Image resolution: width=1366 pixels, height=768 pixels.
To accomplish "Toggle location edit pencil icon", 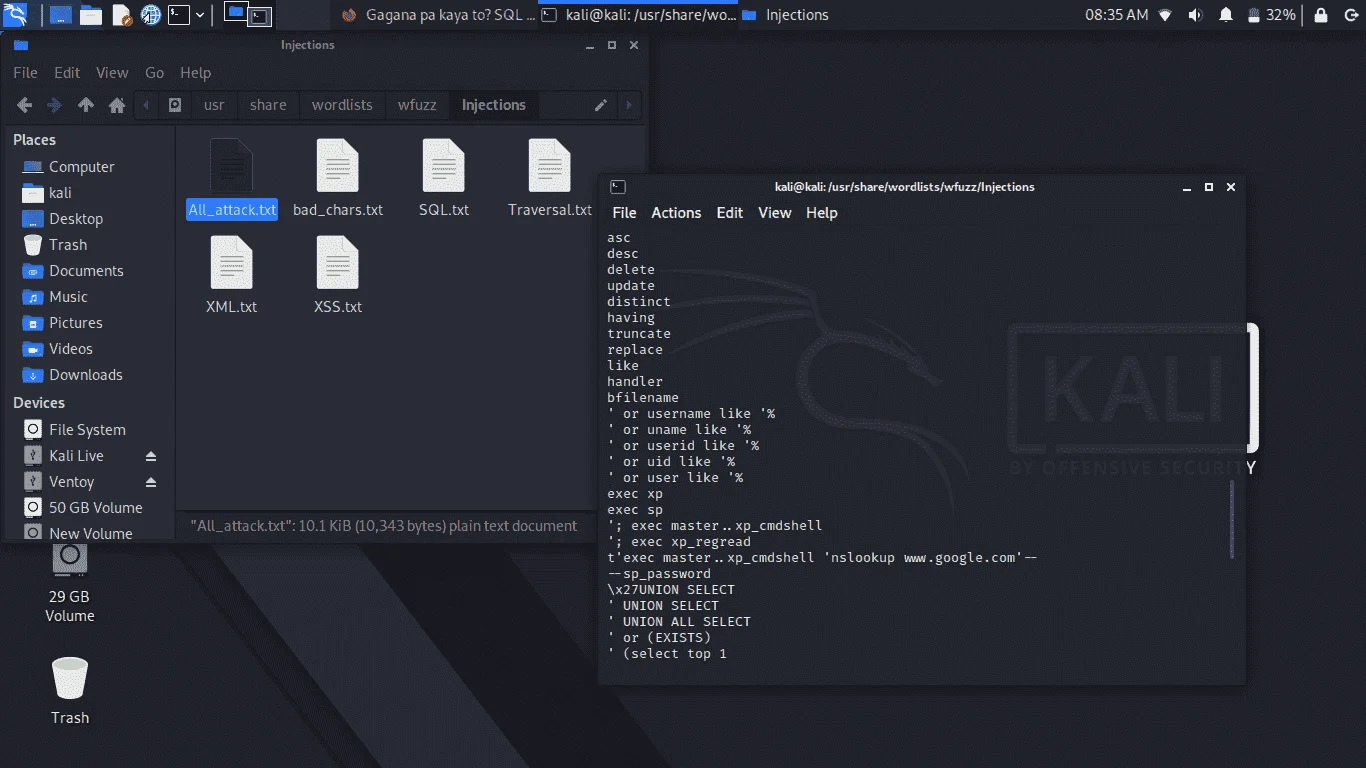I will click(x=601, y=105).
